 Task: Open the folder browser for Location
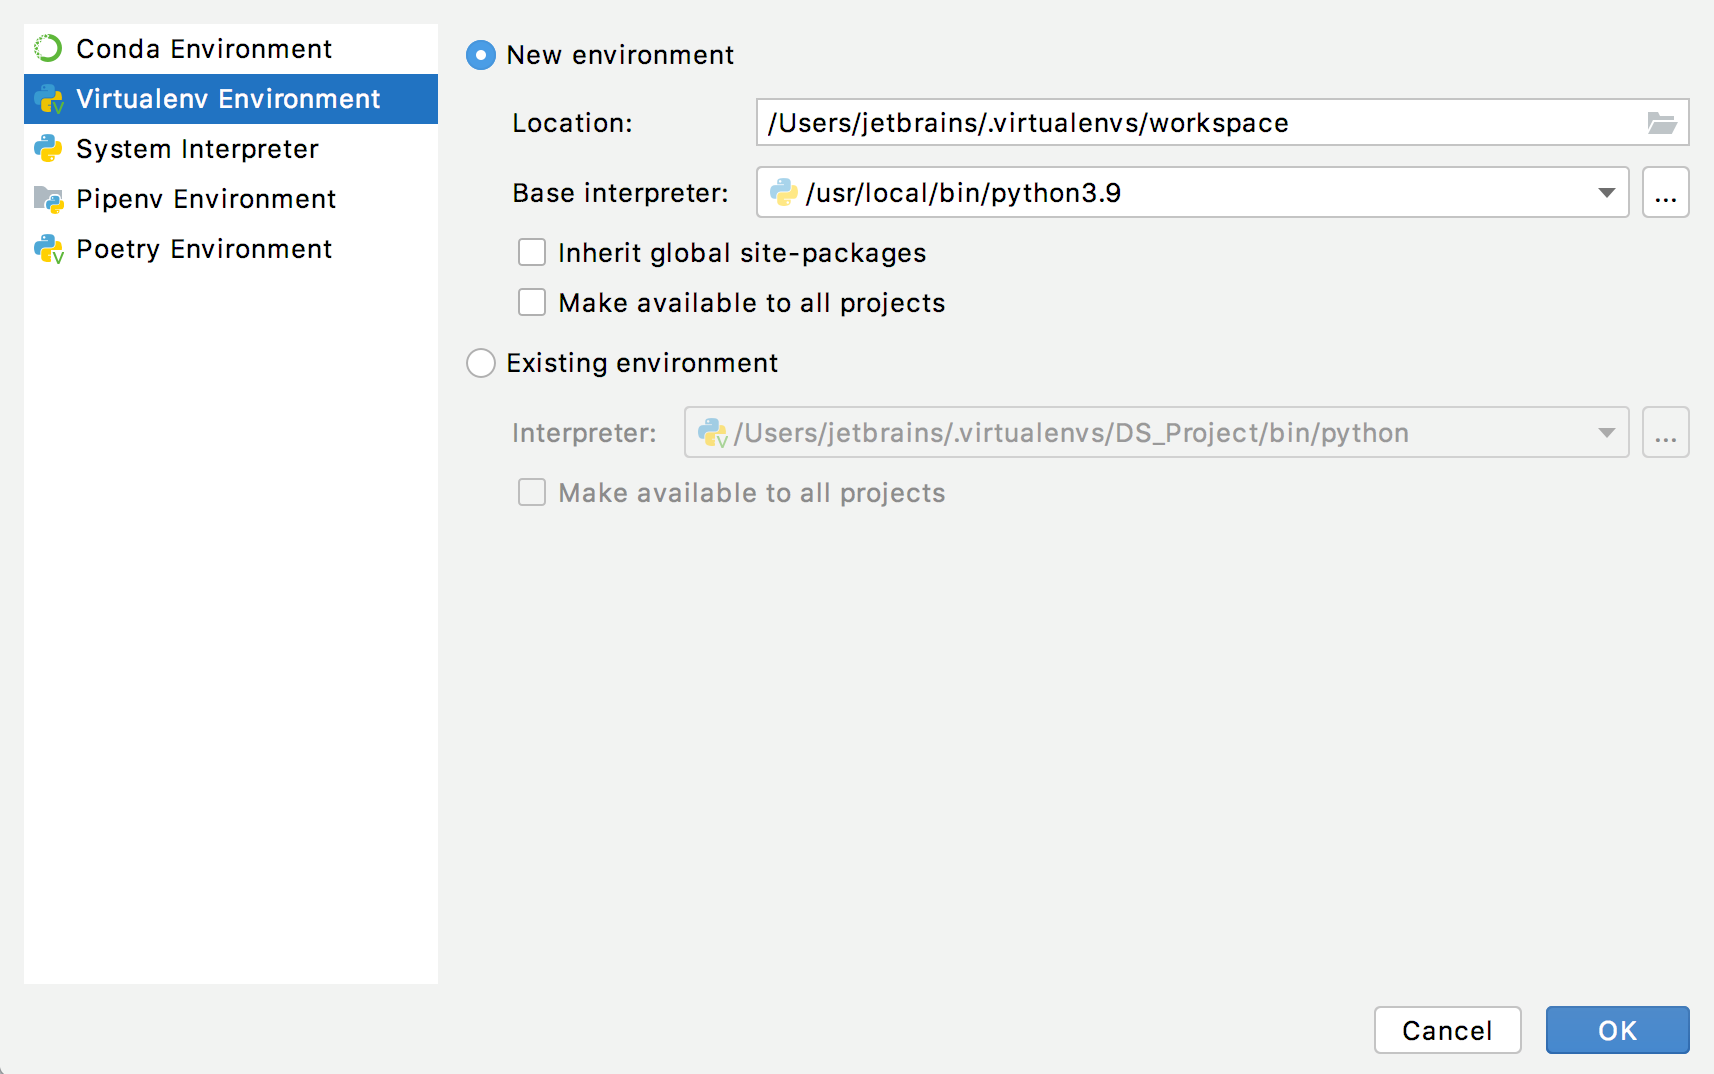(x=1663, y=122)
